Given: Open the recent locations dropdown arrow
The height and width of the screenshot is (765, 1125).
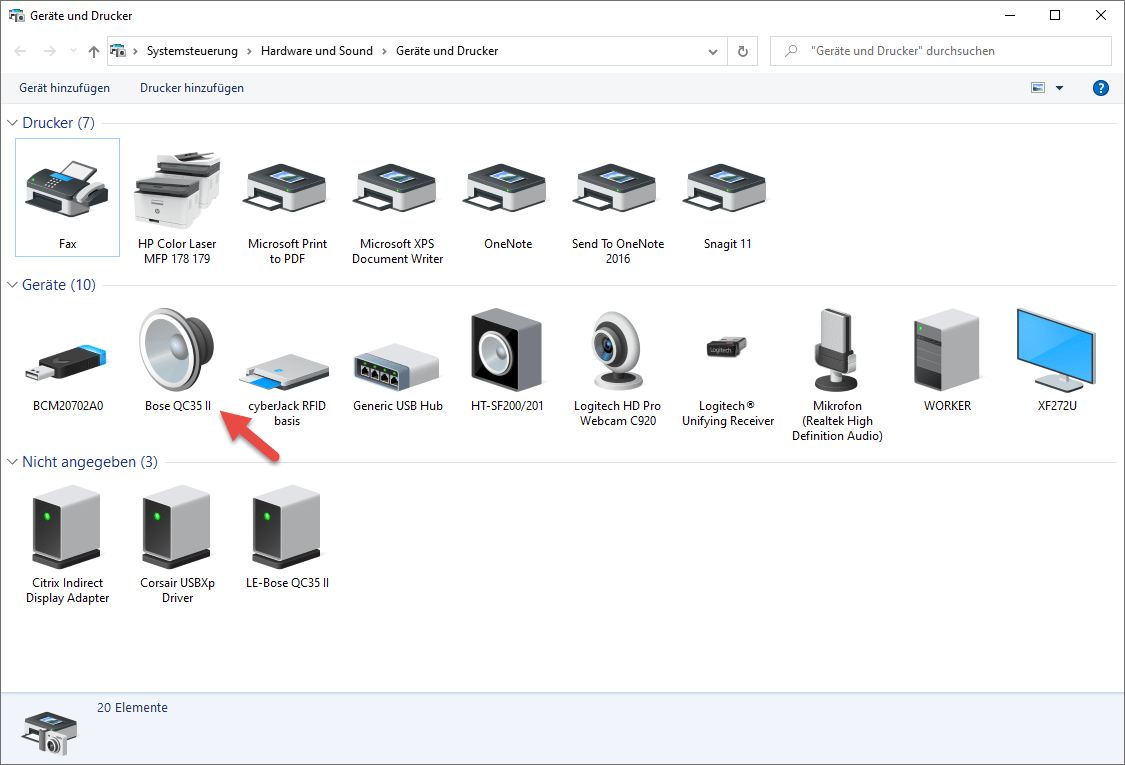Looking at the screenshot, I should (x=72, y=51).
